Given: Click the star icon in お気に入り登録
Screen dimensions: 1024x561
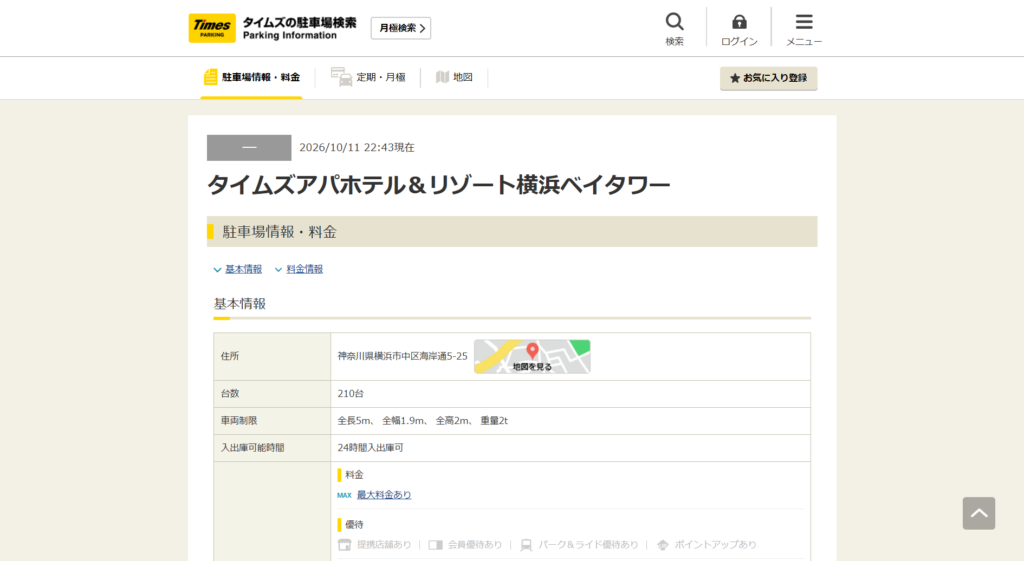Looking at the screenshot, I should click(735, 78).
